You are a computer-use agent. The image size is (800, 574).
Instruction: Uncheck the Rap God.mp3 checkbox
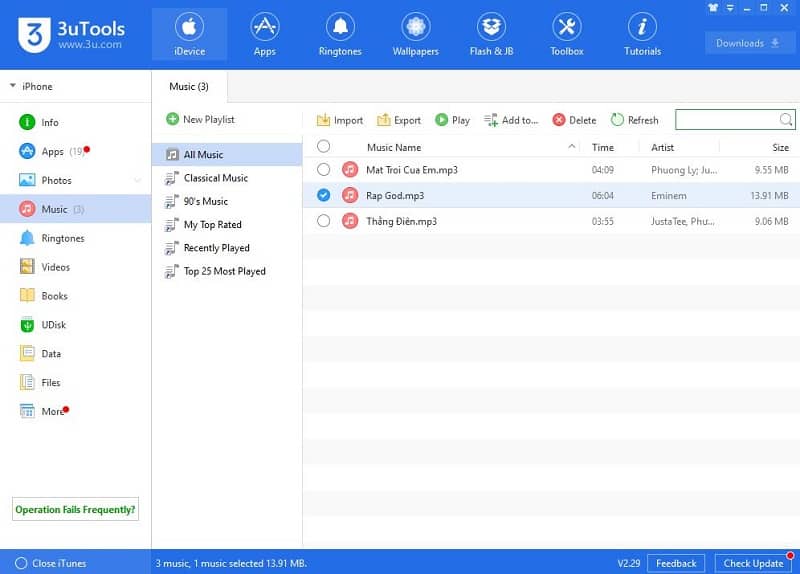click(x=323, y=195)
